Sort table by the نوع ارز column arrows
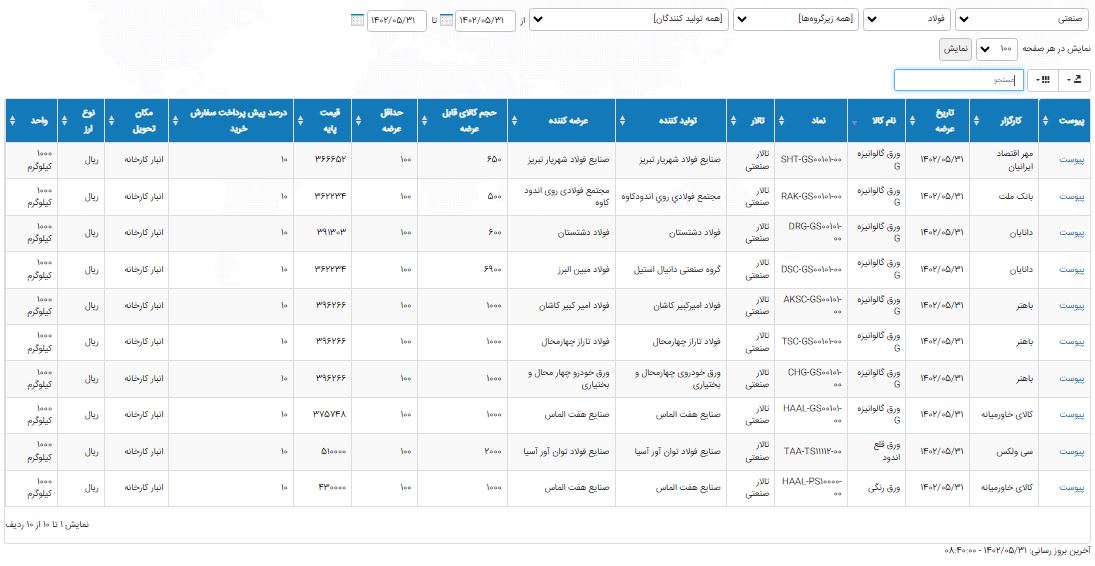Viewport: 1095px width, 566px height. (x=64, y=120)
